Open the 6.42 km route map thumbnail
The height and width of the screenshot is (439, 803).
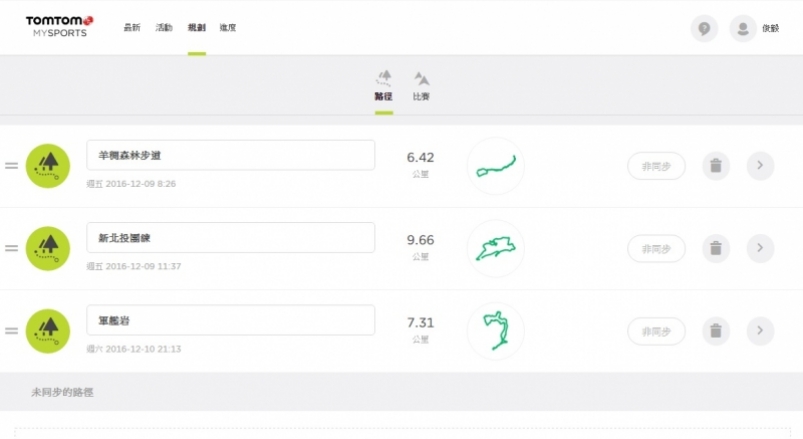[495, 166]
